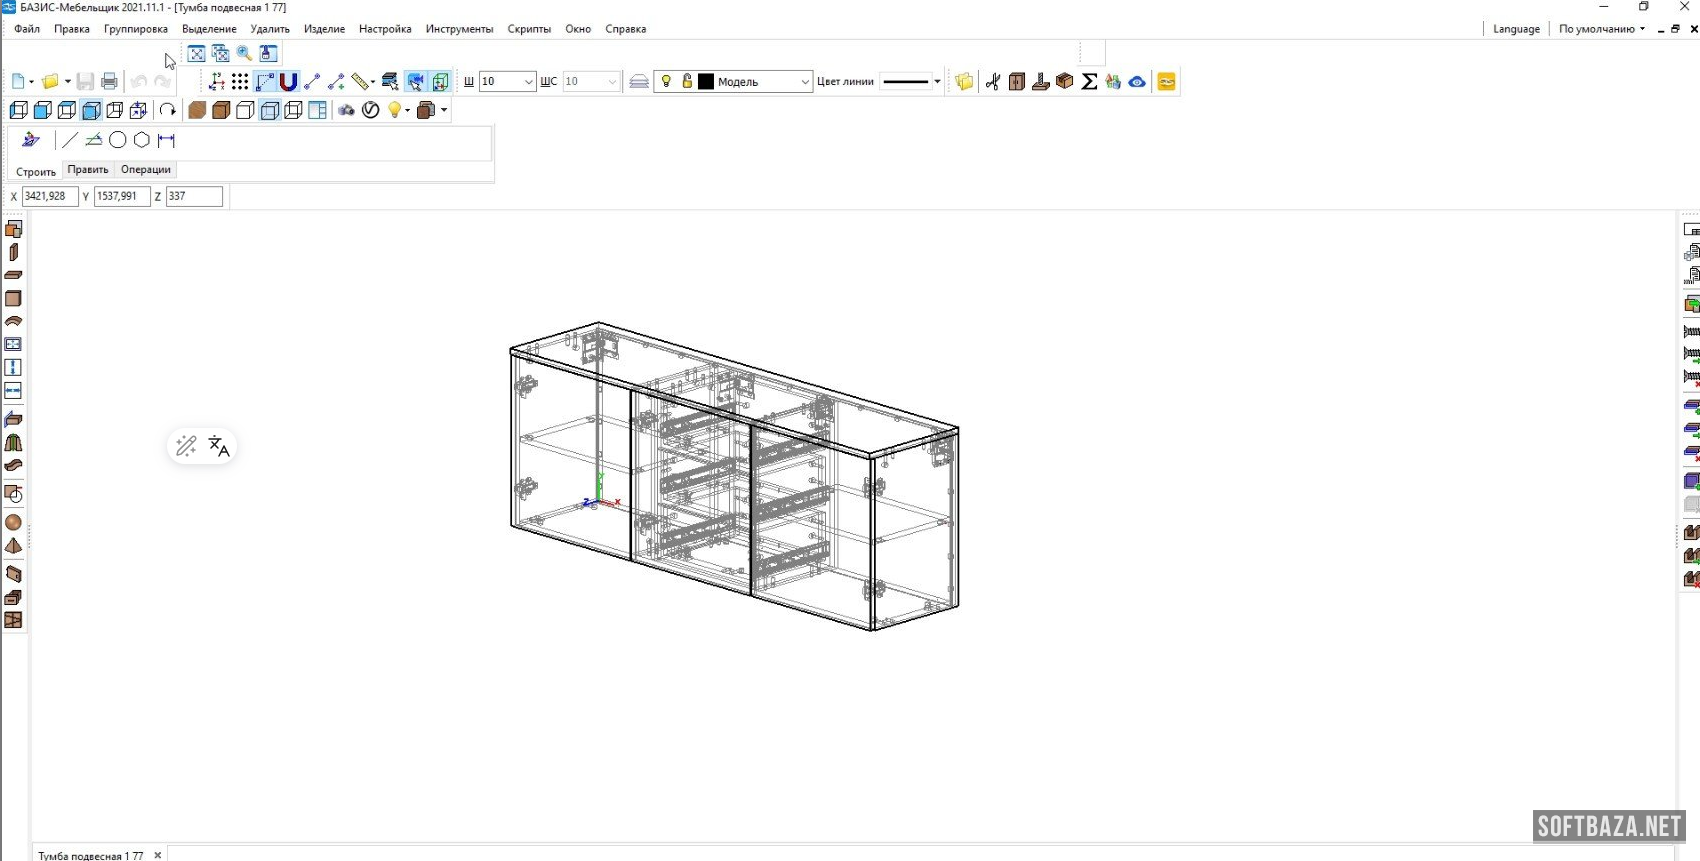Screen dimensions: 1700x861
Task: Select the circle drawing tool
Action: click(118, 140)
